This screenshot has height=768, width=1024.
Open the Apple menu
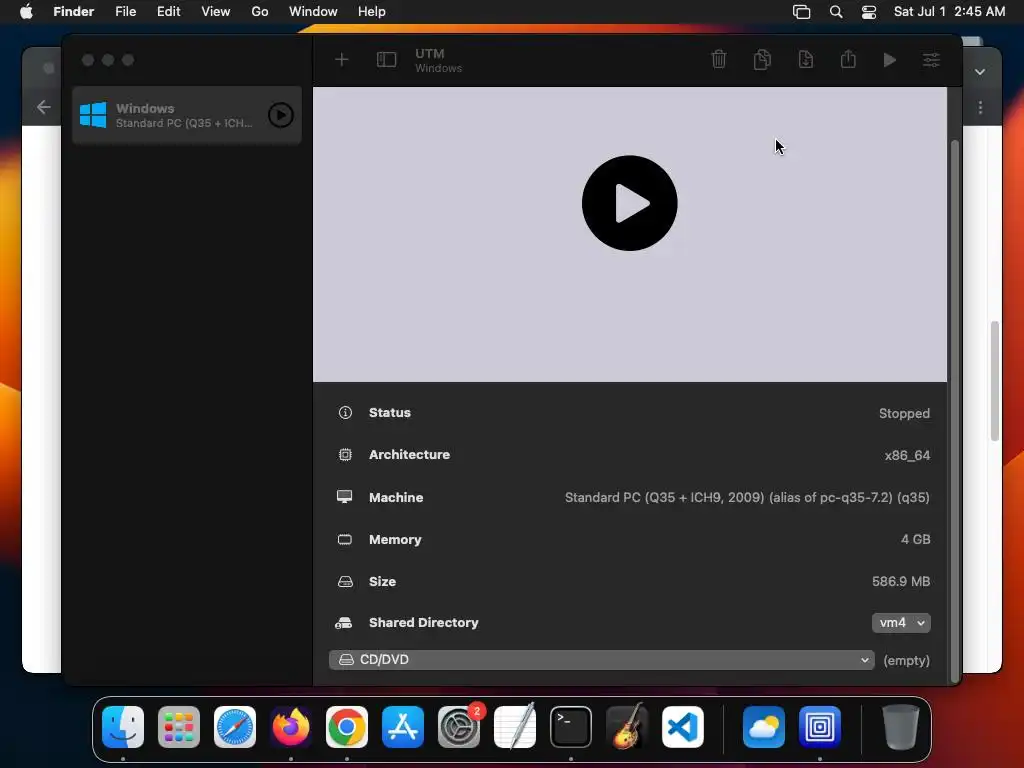point(26,11)
